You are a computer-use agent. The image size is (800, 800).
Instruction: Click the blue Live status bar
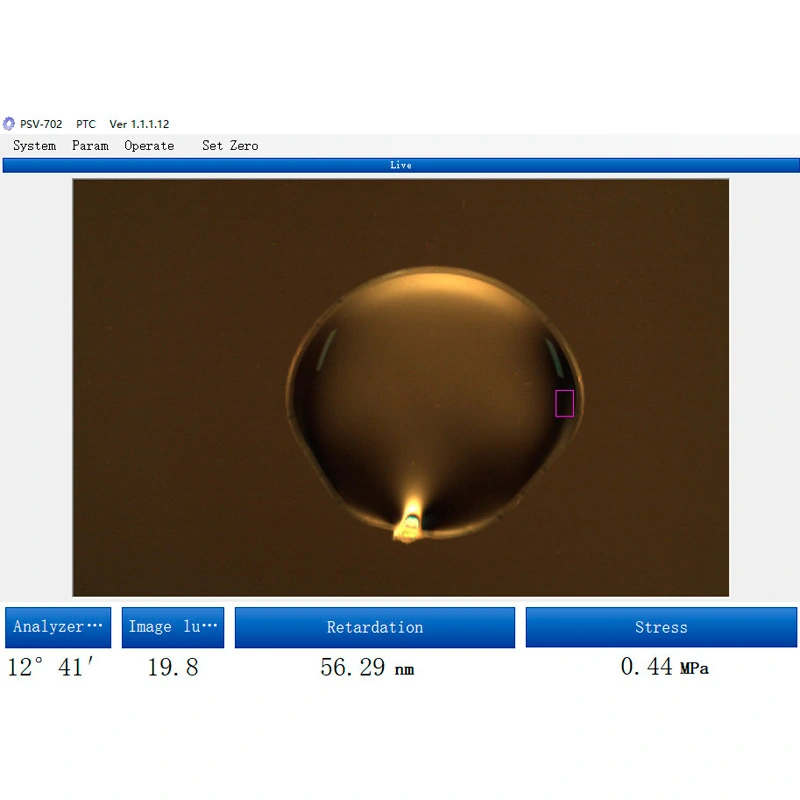400,165
